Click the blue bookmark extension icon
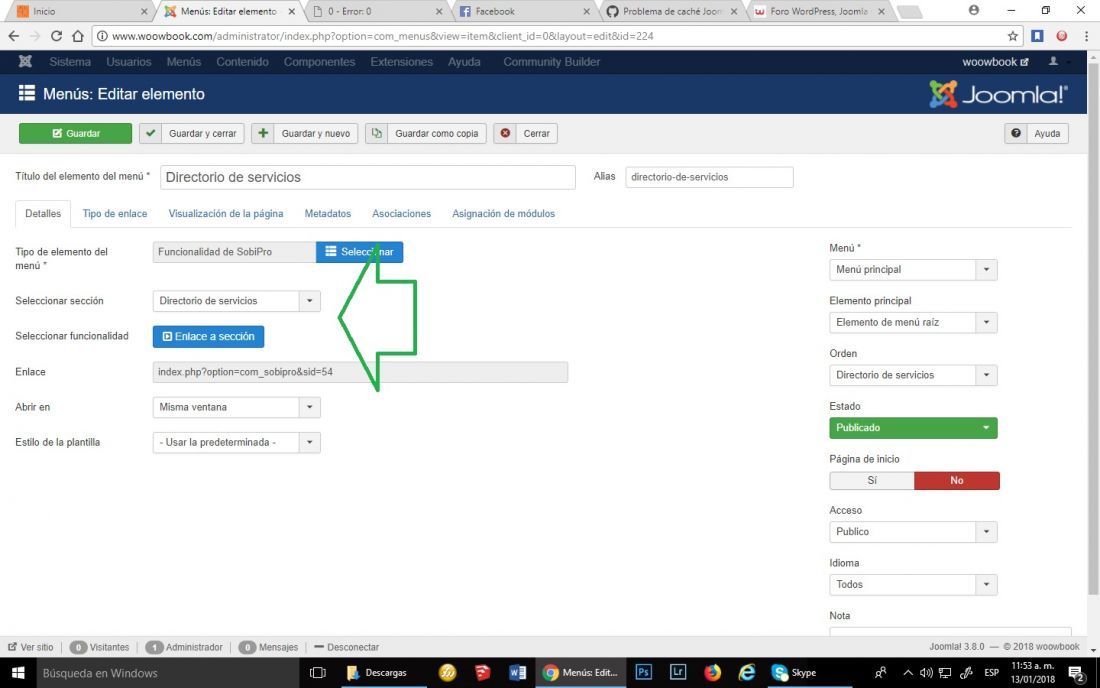1100x688 pixels. pyautogui.click(x=1038, y=36)
